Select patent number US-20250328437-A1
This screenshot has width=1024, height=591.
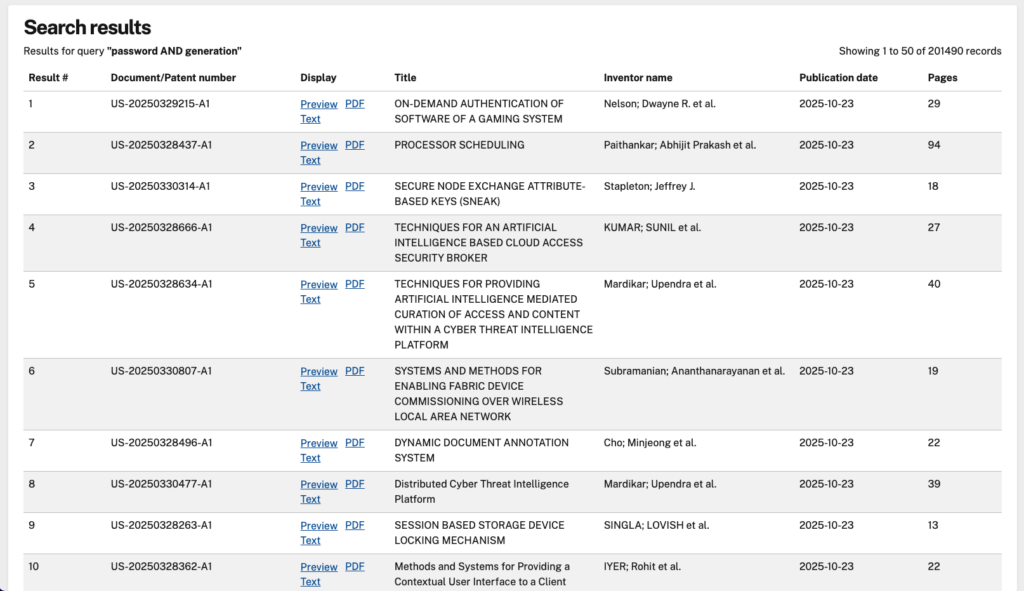click(x=161, y=145)
